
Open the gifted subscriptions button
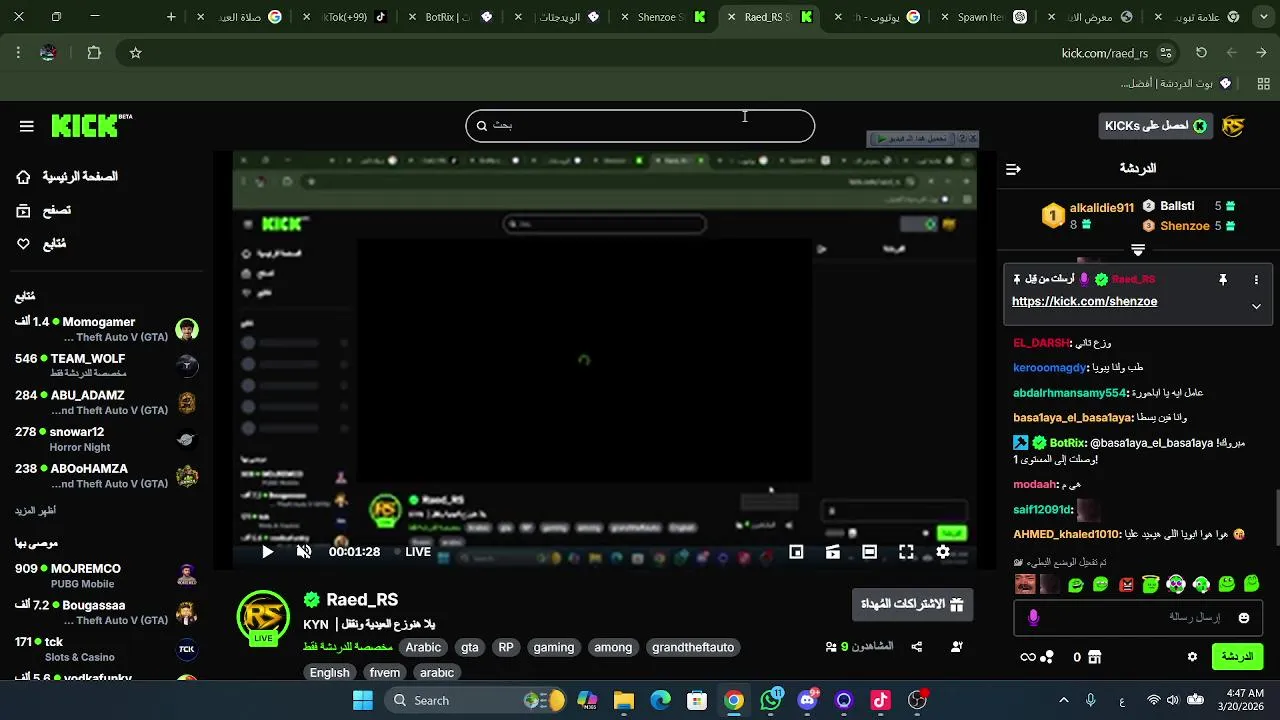(x=912, y=604)
